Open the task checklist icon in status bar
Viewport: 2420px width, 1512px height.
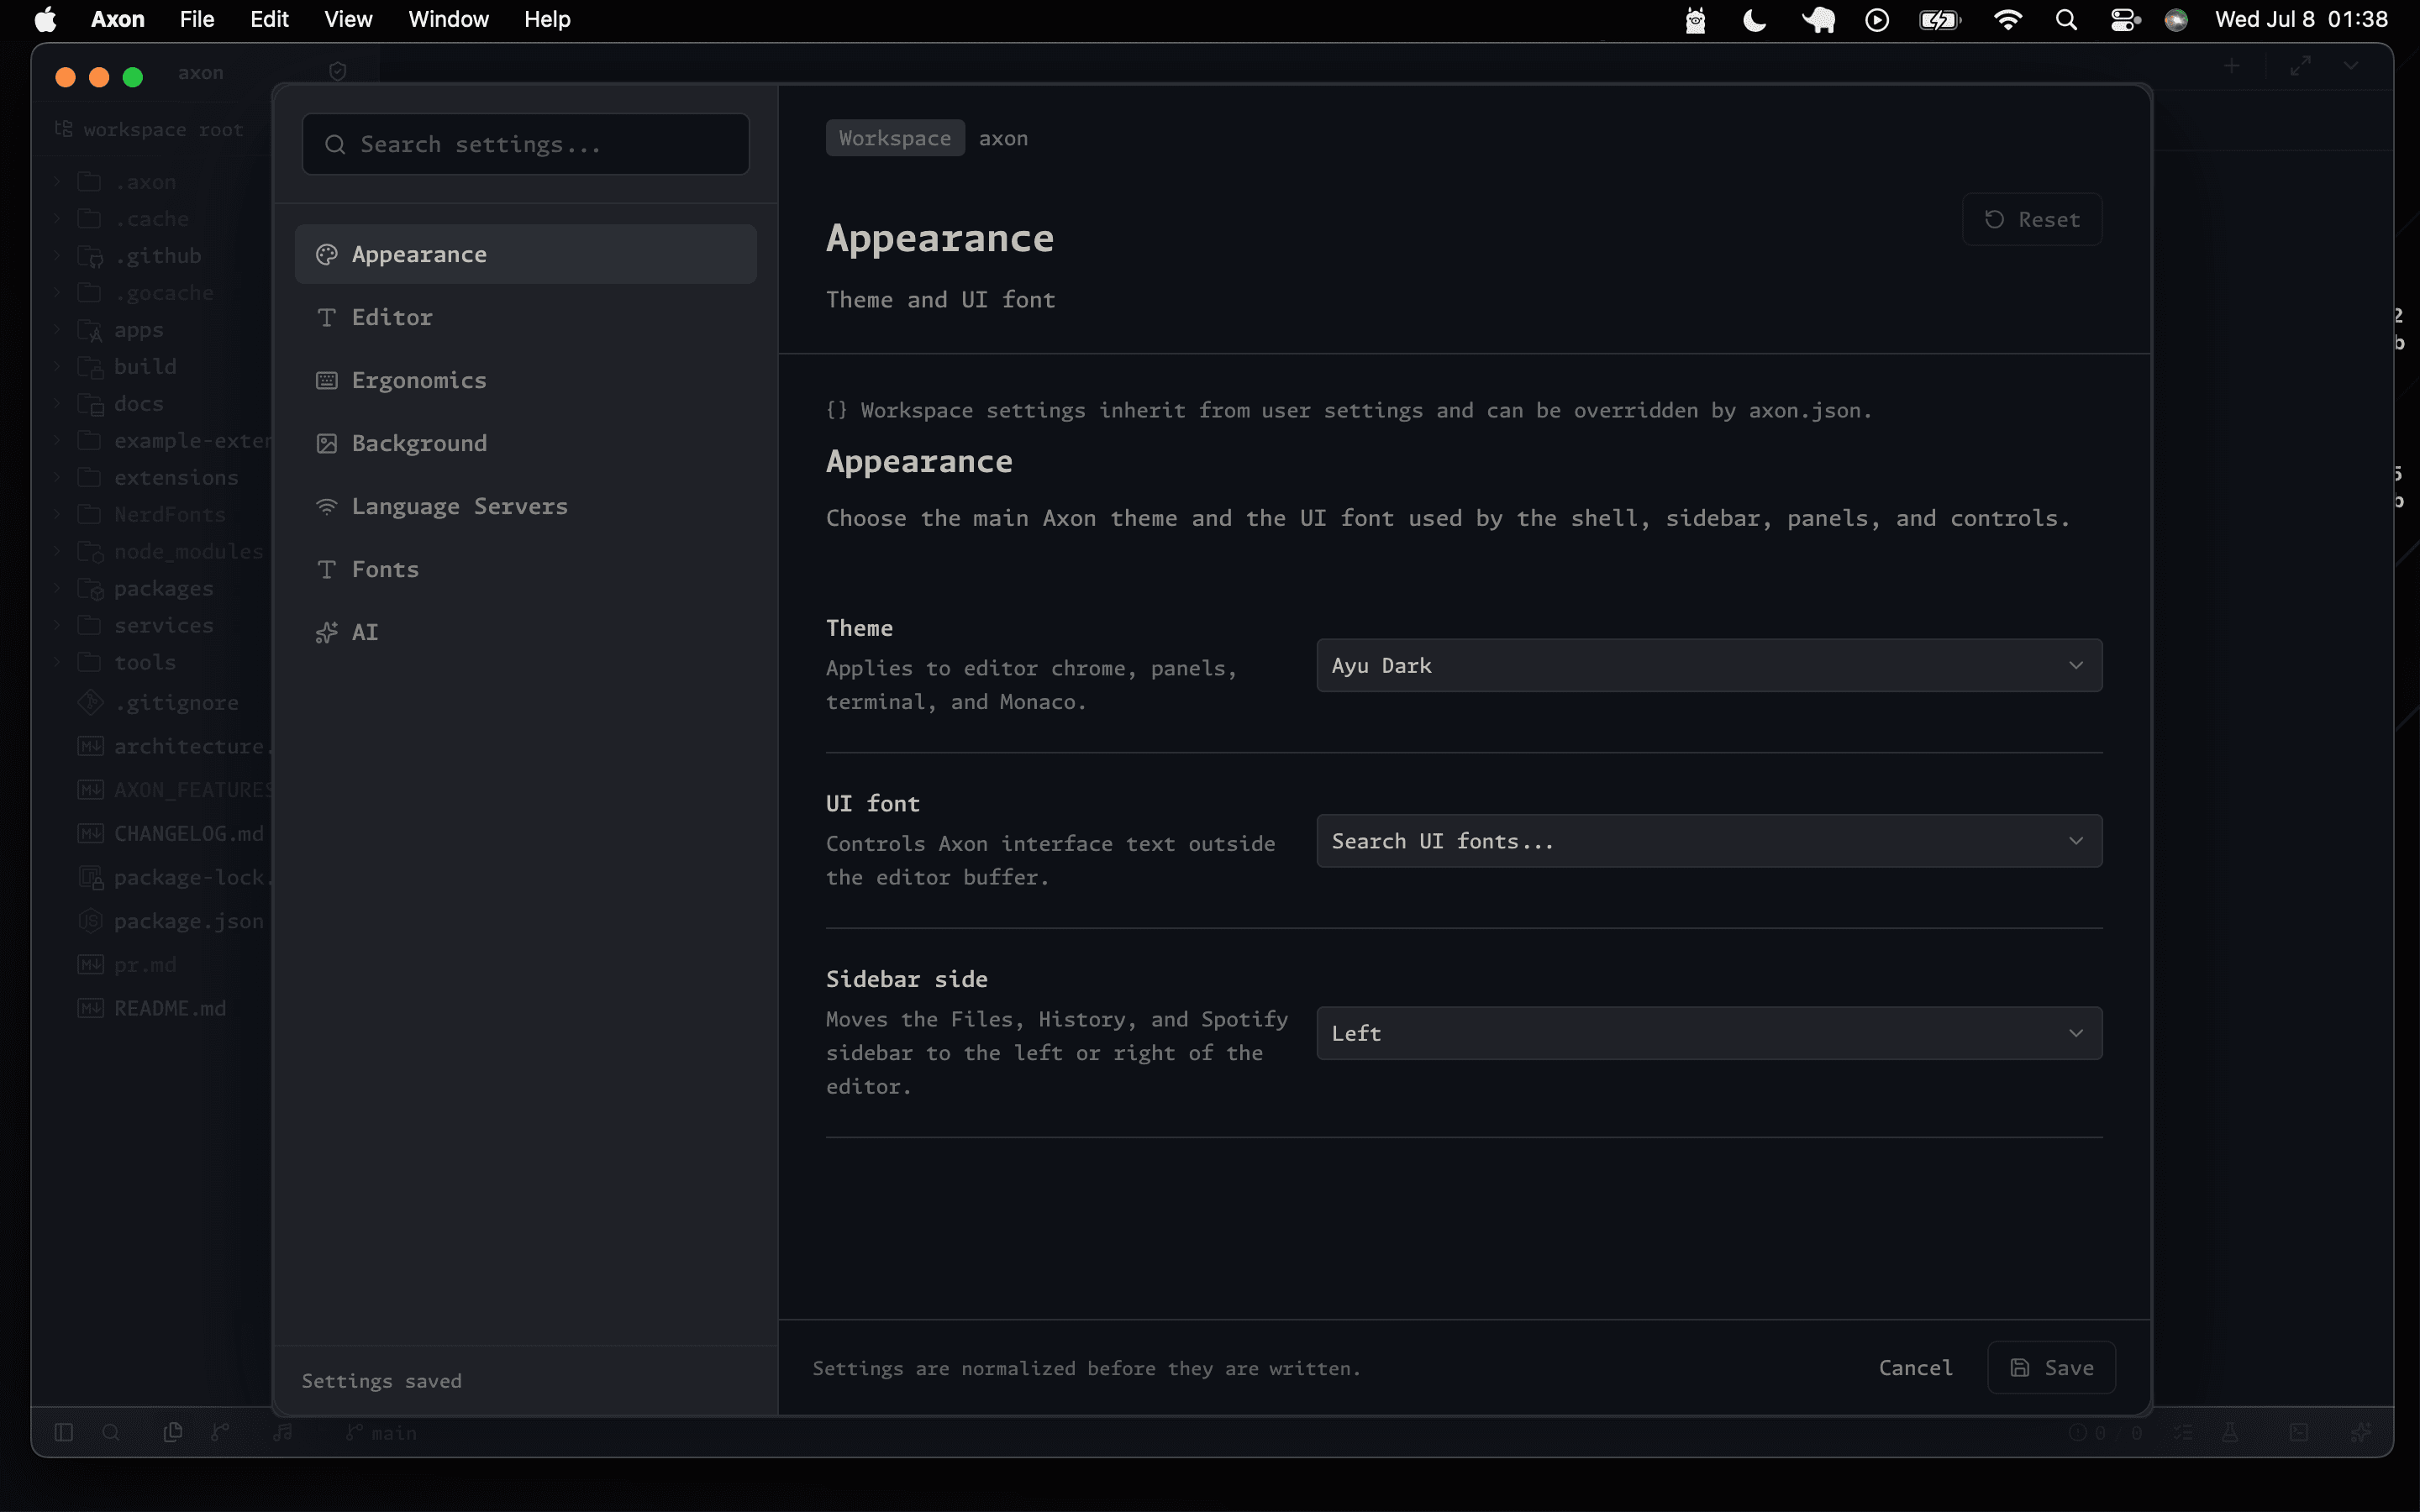click(2183, 1432)
